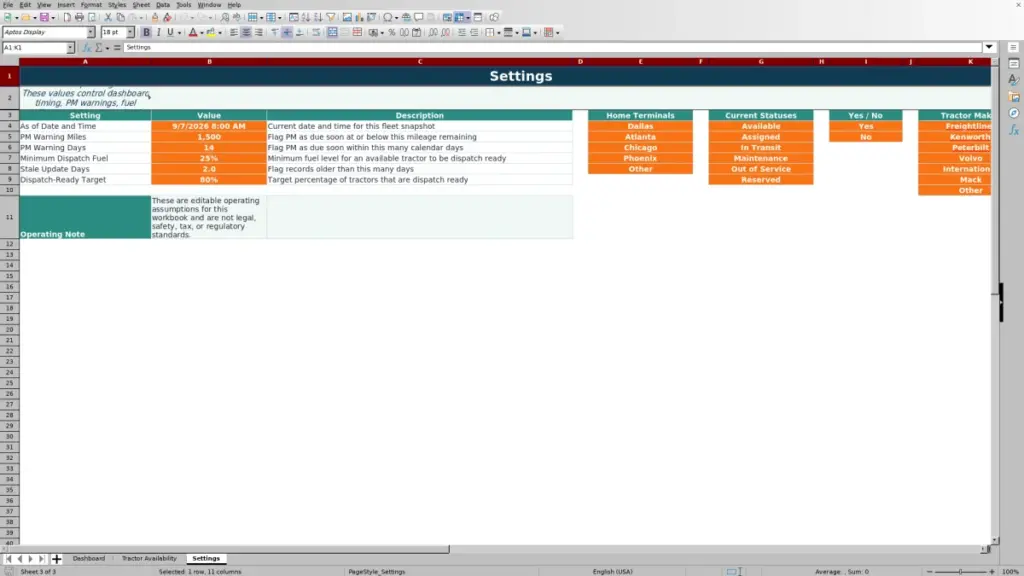
Task: Open the Data menu
Action: tap(163, 5)
